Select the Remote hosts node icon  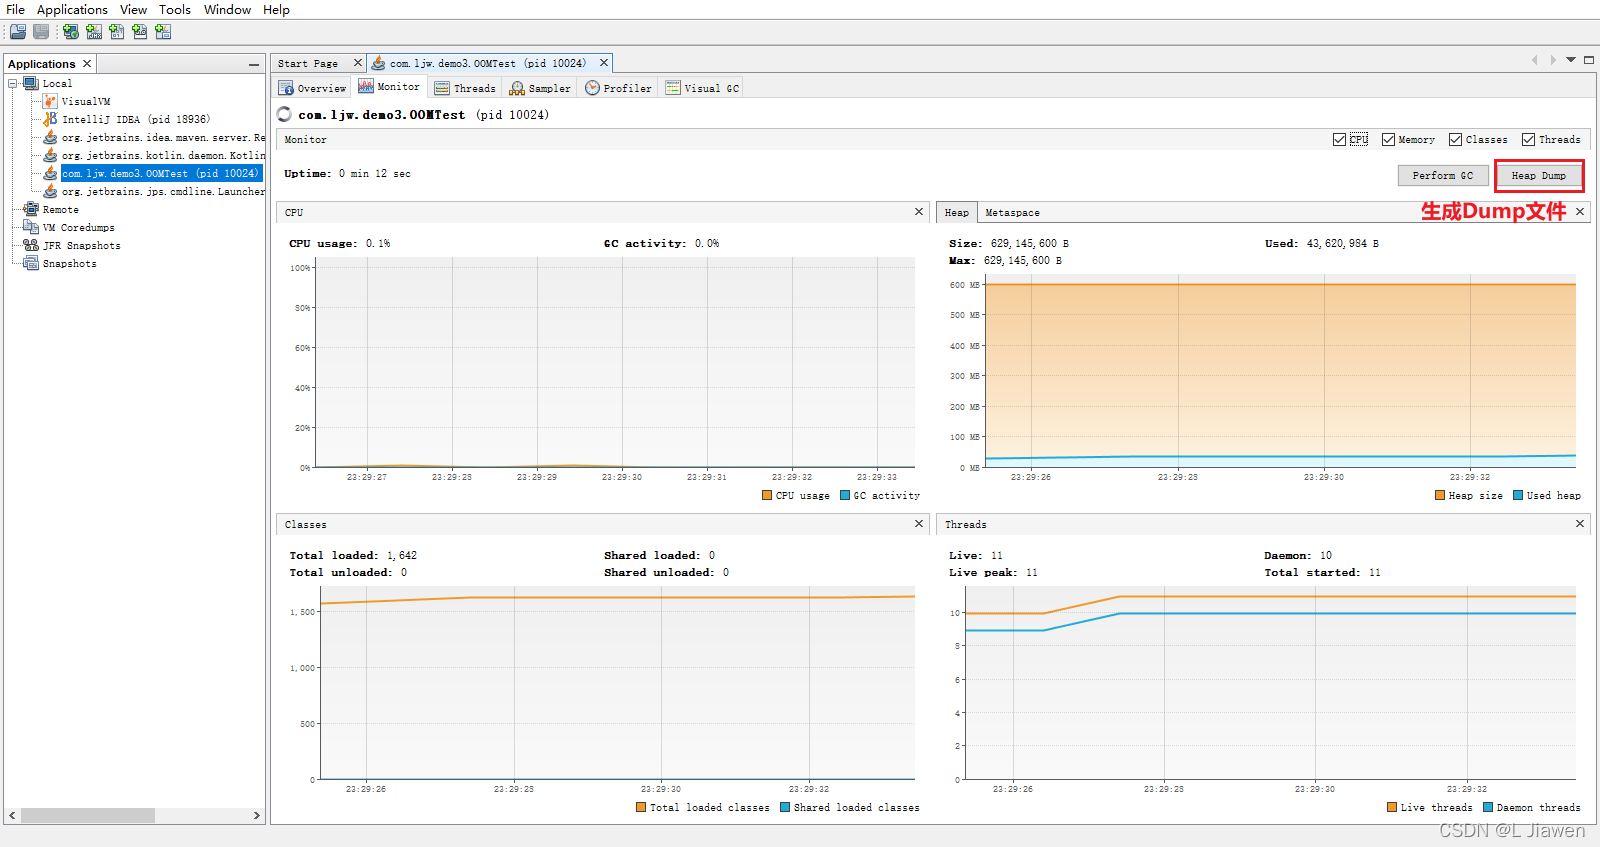31,209
